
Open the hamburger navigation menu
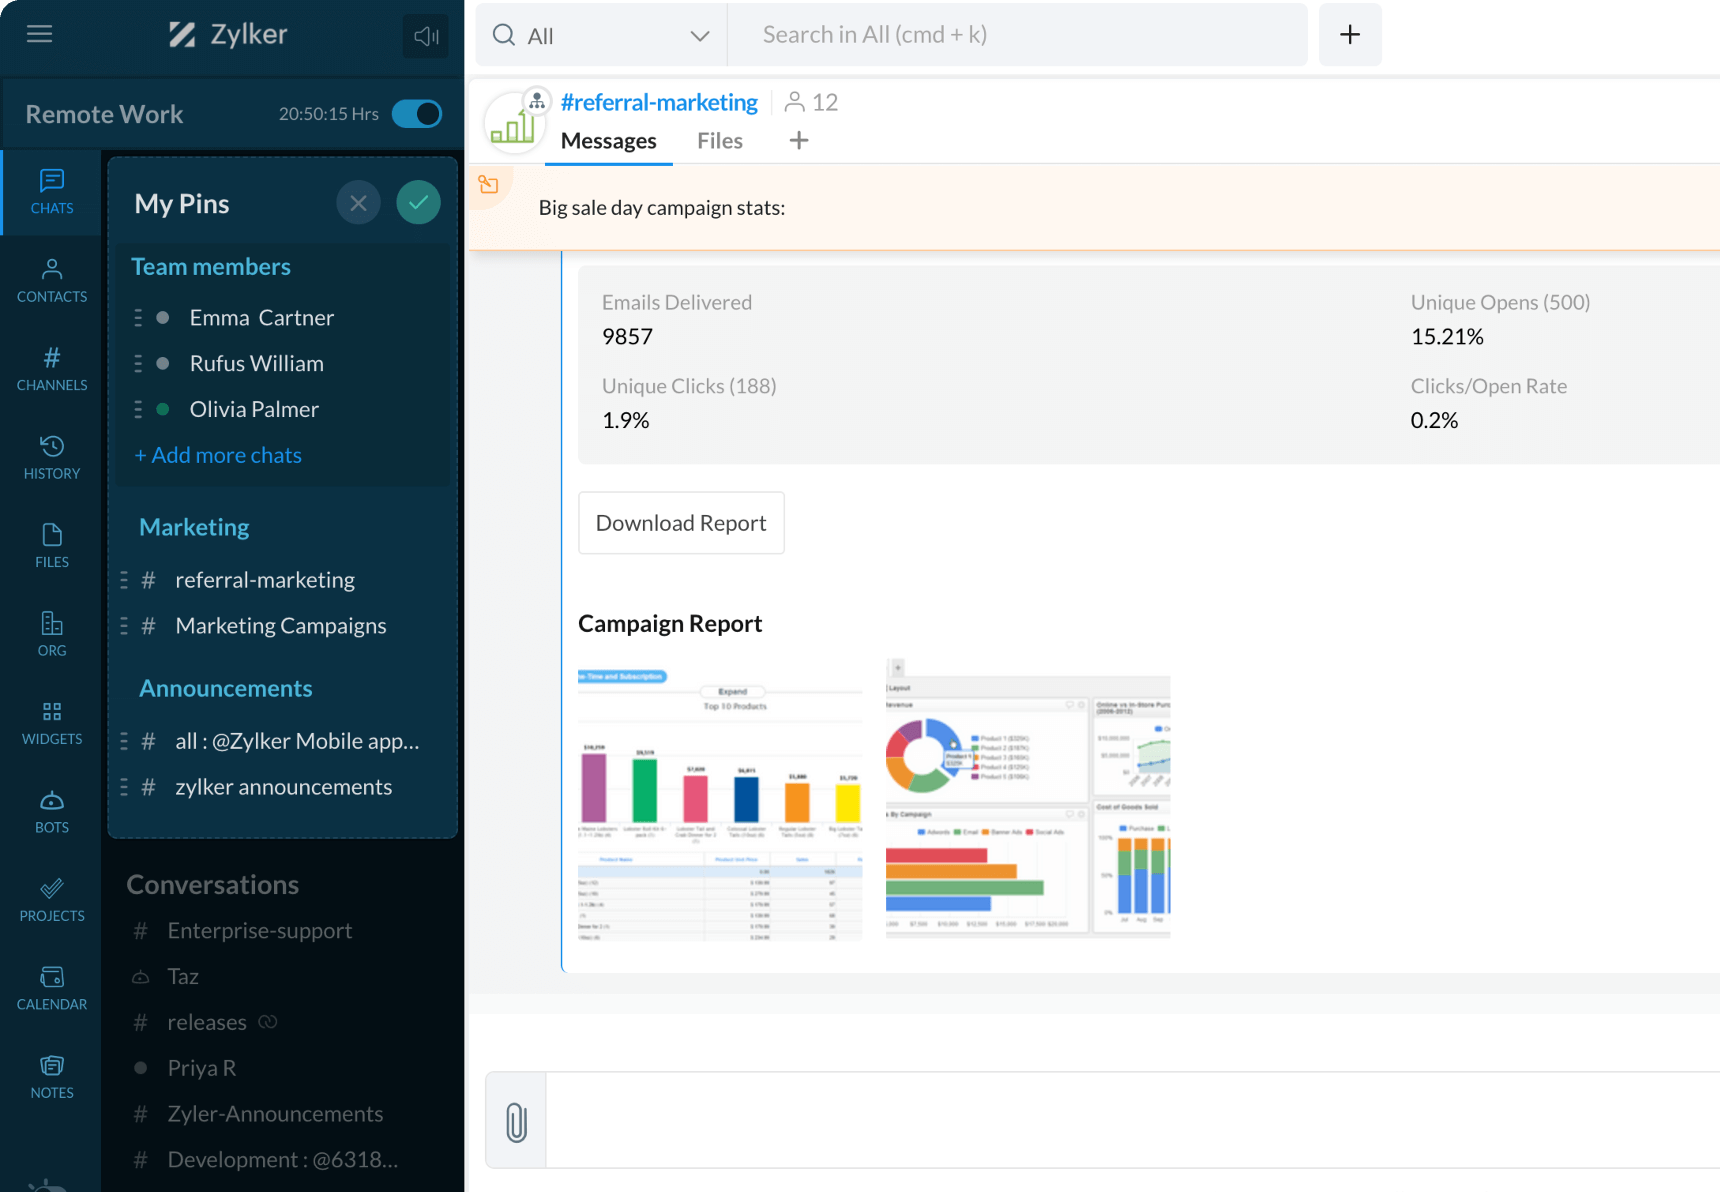click(39, 33)
